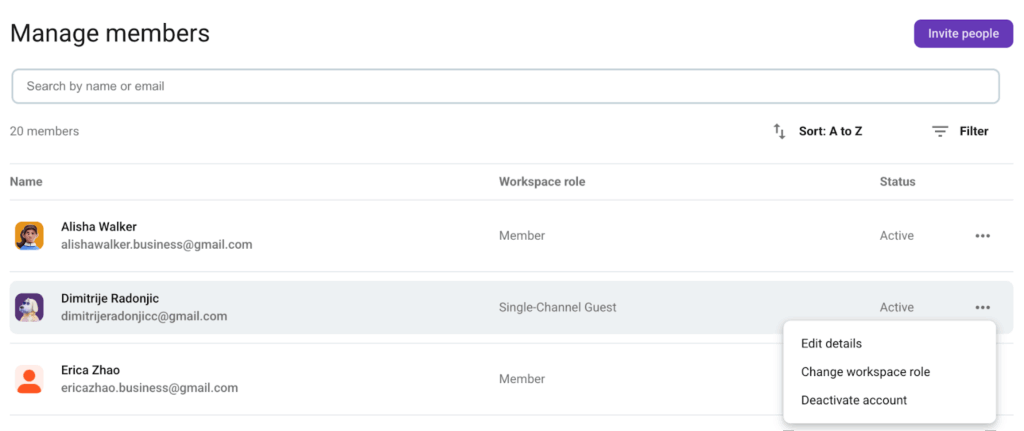Click the Status column header
Viewport: 1024px width, 431px height.
[897, 182]
